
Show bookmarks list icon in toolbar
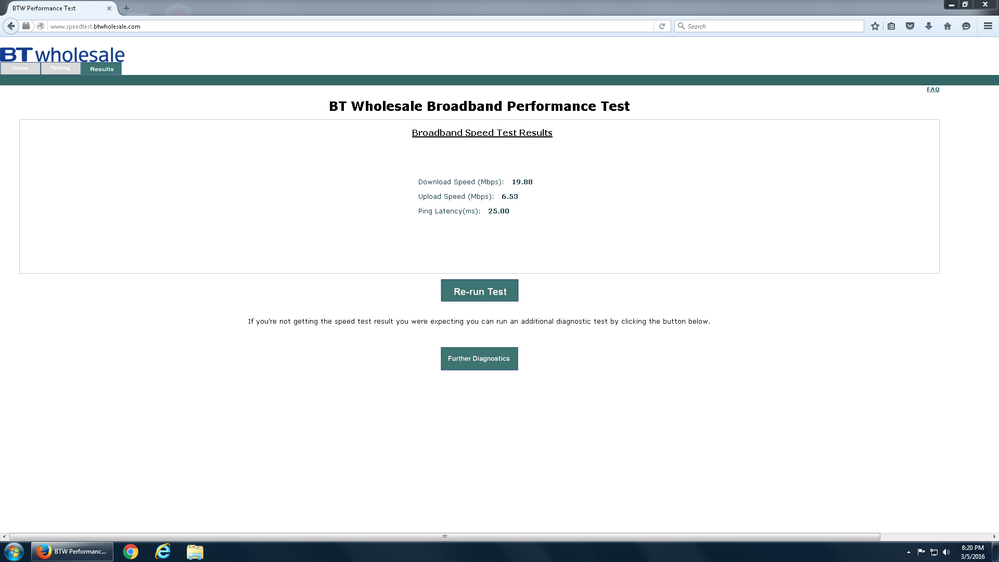[x=891, y=26]
